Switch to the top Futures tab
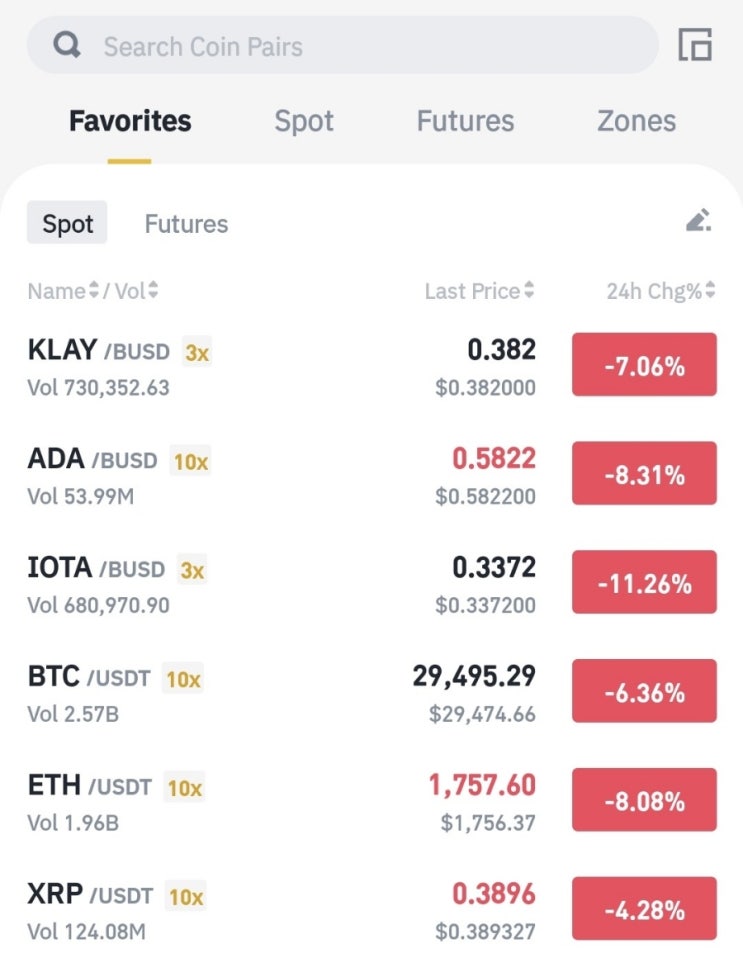Image resolution: width=743 pixels, height=958 pixels. tap(465, 121)
